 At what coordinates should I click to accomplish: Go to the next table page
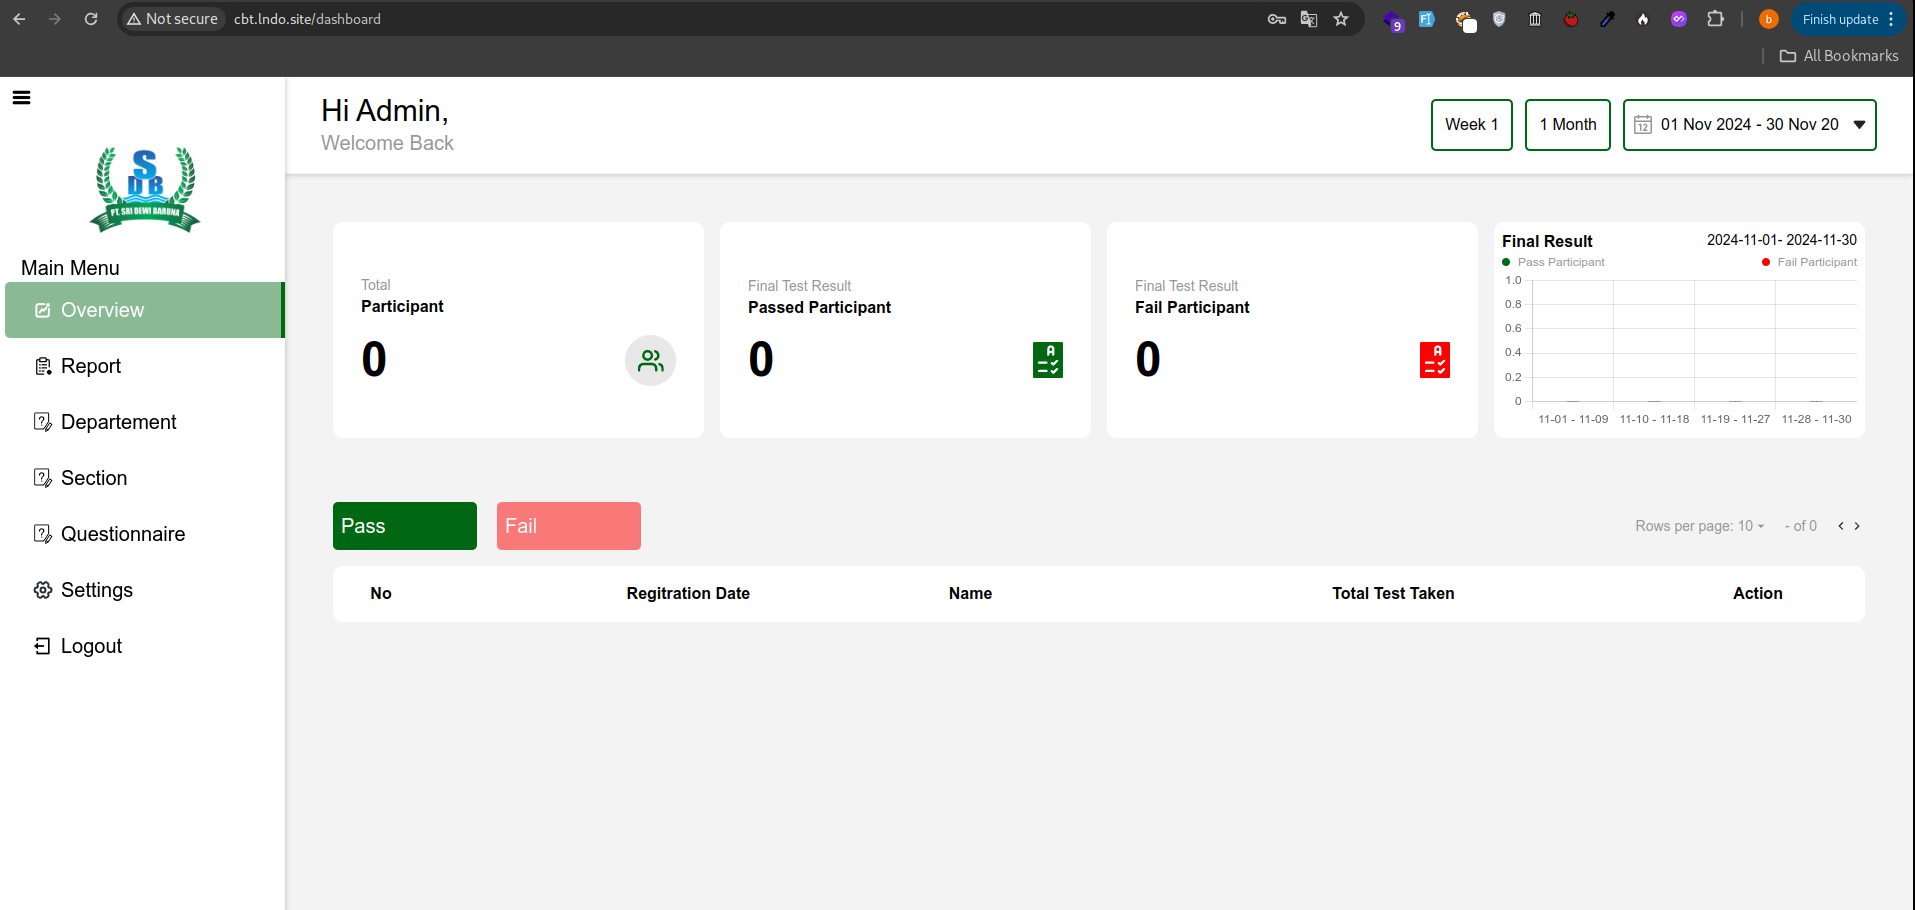pyautogui.click(x=1857, y=526)
